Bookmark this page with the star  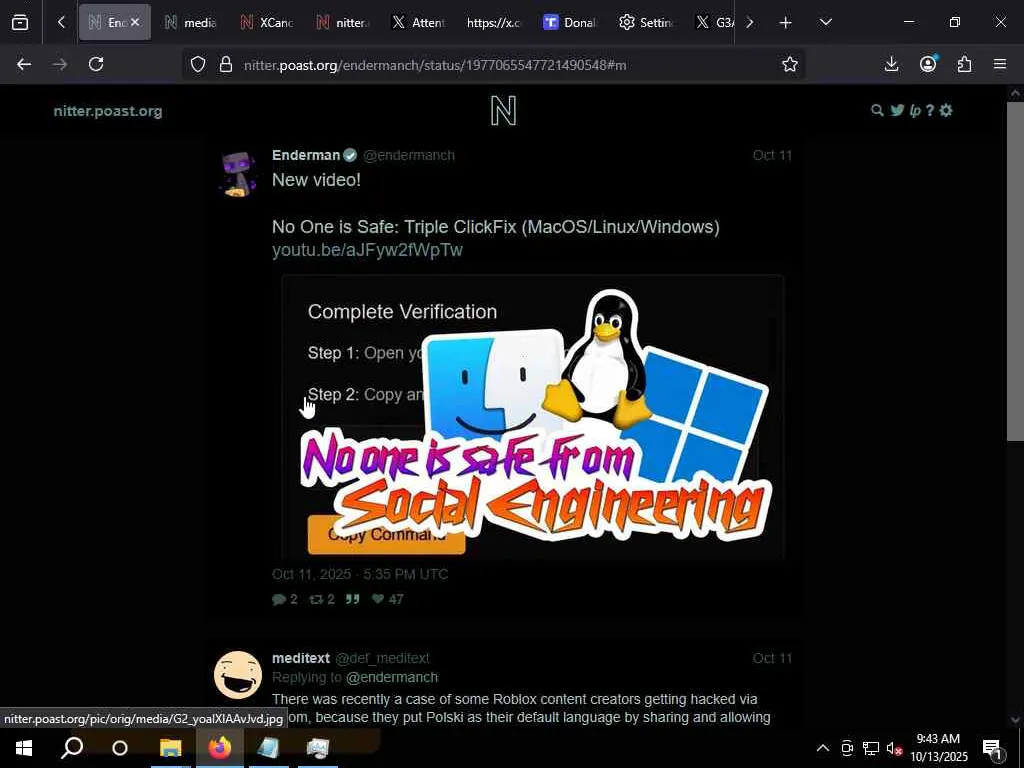790,64
